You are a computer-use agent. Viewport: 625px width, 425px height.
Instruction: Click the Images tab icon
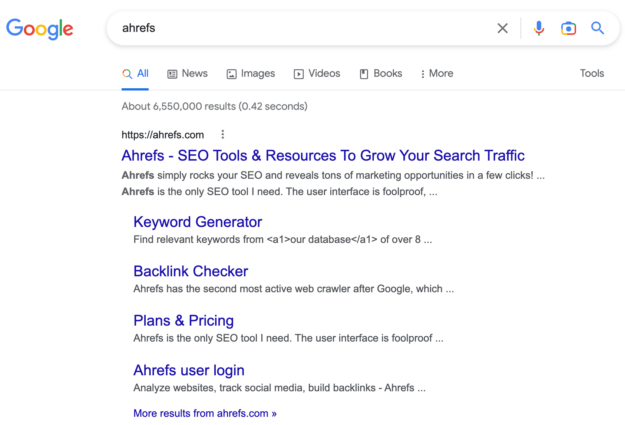click(232, 74)
